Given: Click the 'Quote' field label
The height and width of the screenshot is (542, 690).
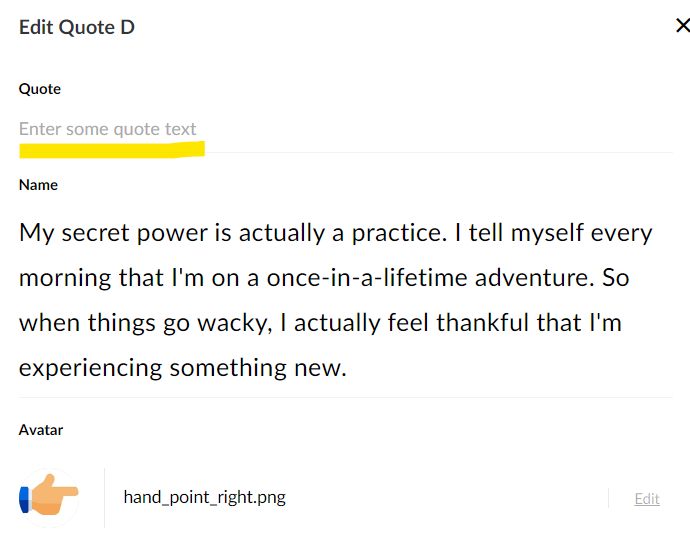Looking at the screenshot, I should tap(40, 89).
